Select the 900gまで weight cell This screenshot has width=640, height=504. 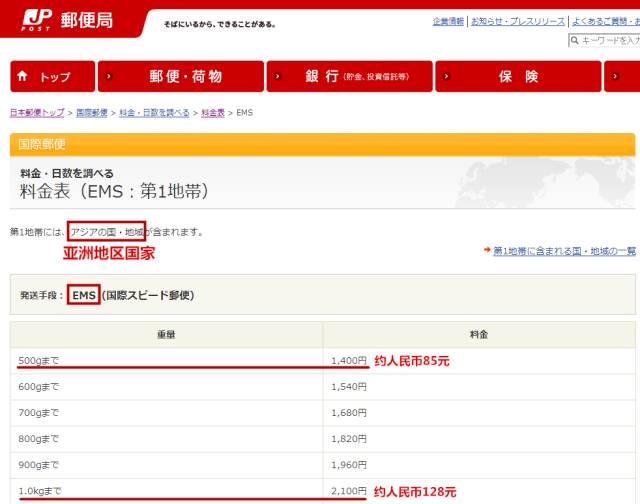click(167, 465)
